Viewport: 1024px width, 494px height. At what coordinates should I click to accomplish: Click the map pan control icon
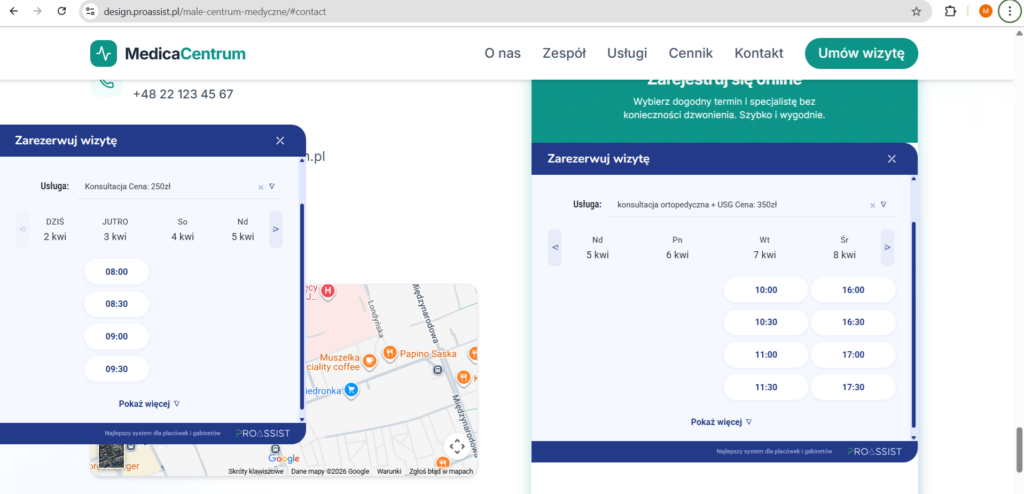coord(456,446)
